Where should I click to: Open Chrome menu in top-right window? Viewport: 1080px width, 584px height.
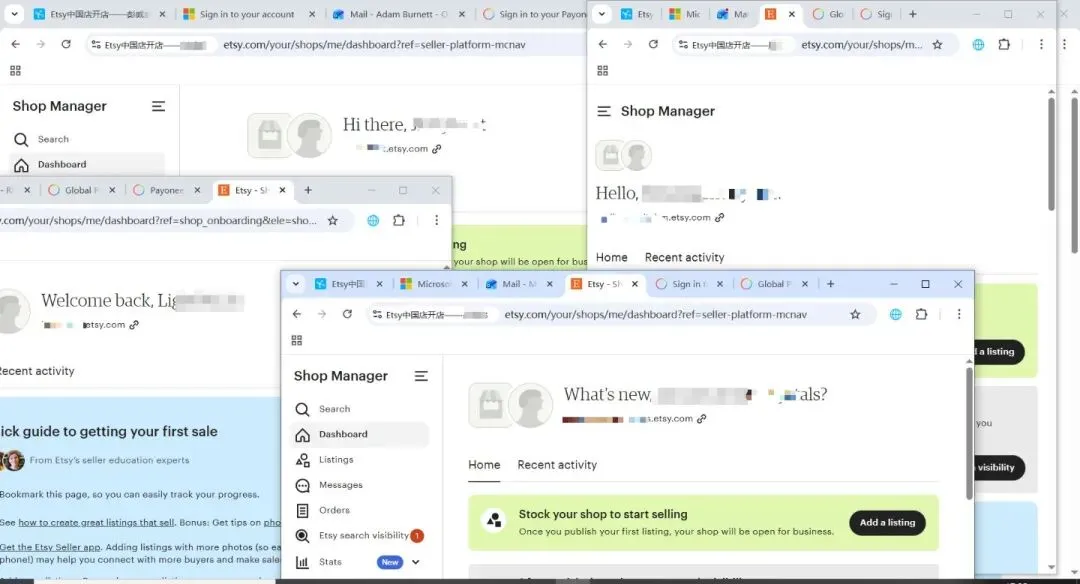1041,44
